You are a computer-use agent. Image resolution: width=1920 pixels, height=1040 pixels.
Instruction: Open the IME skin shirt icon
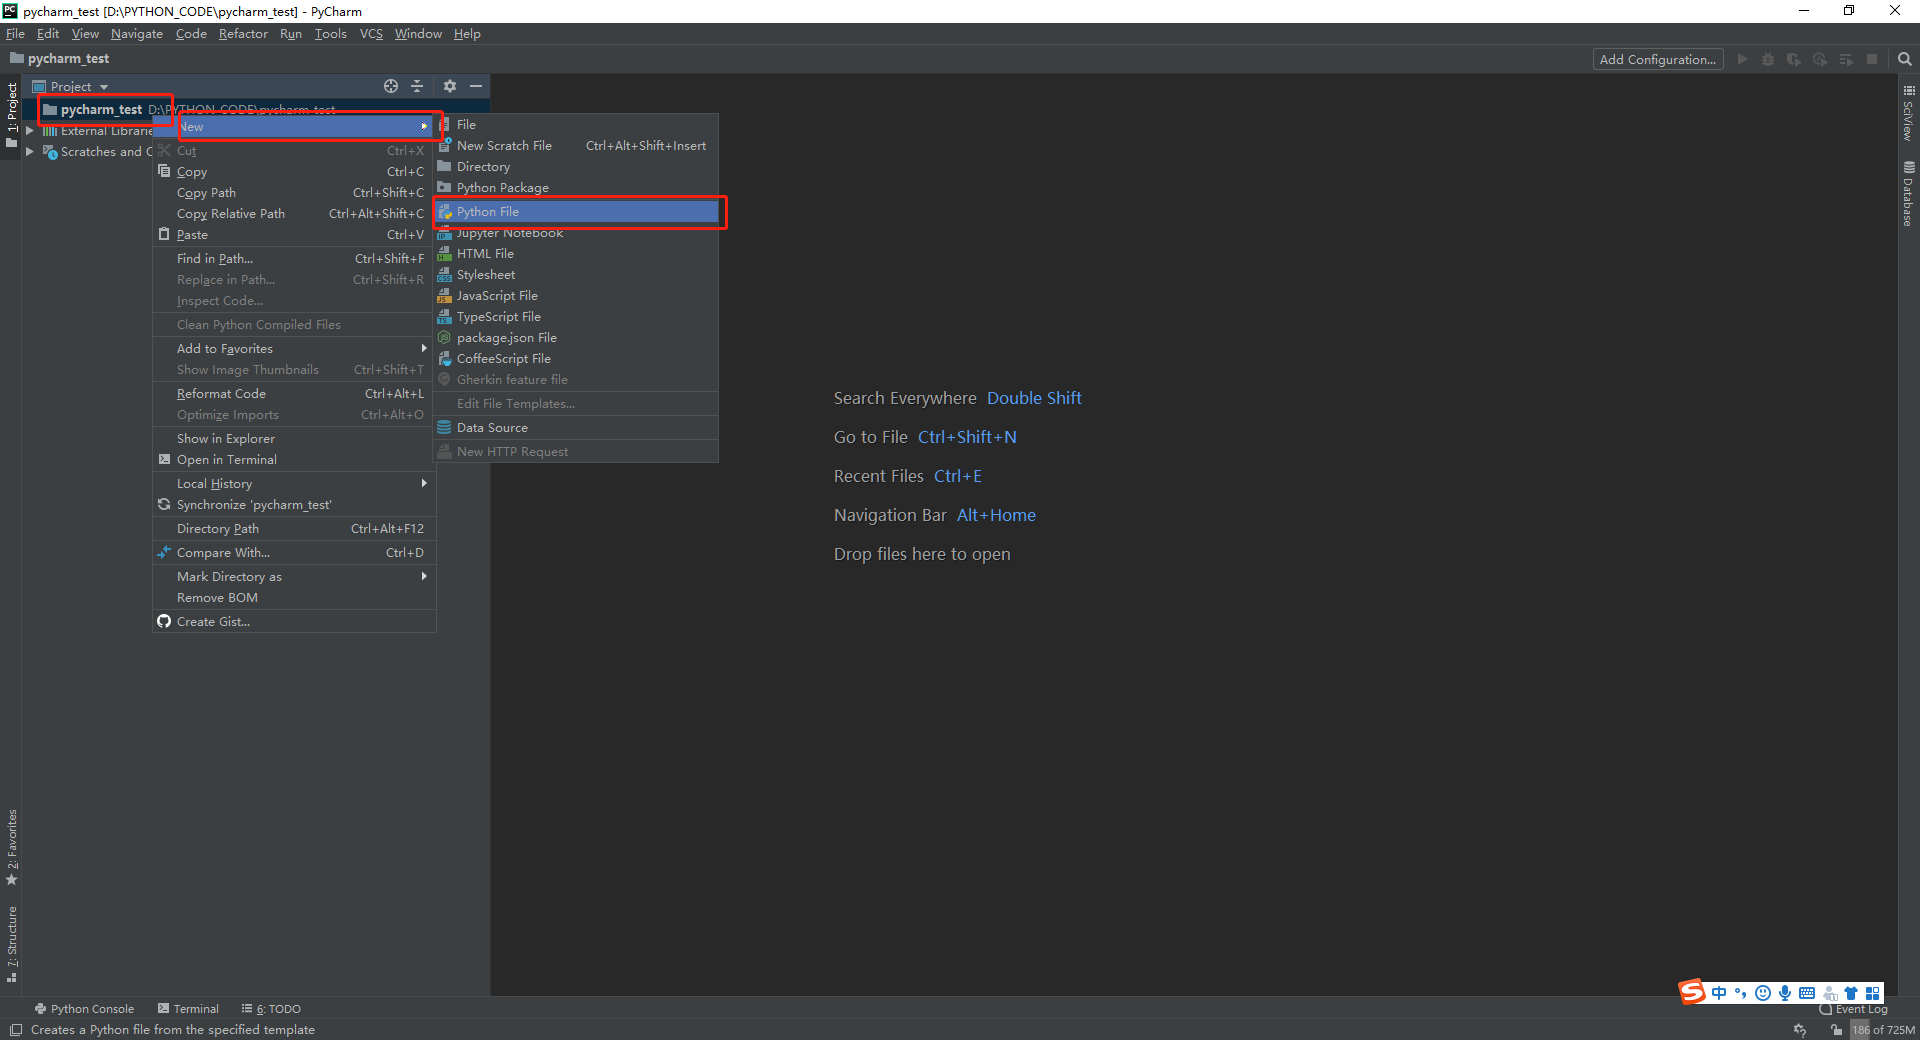(x=1851, y=993)
